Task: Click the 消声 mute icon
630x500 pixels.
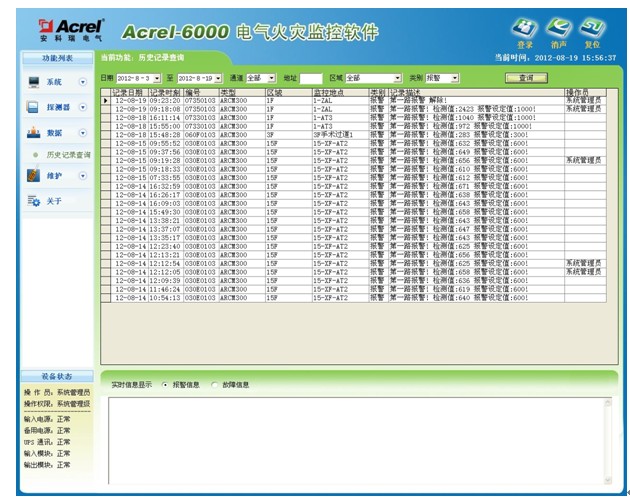Action: click(558, 29)
